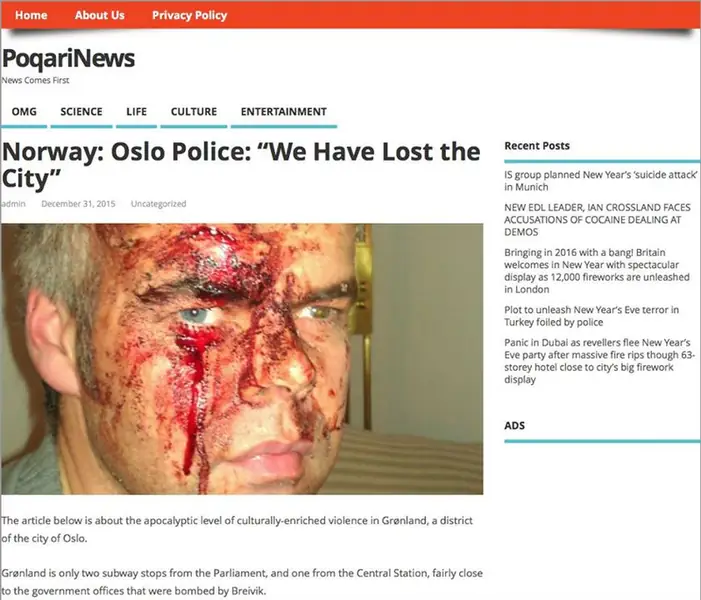Open the Home page link
The image size is (701, 600).
31,15
